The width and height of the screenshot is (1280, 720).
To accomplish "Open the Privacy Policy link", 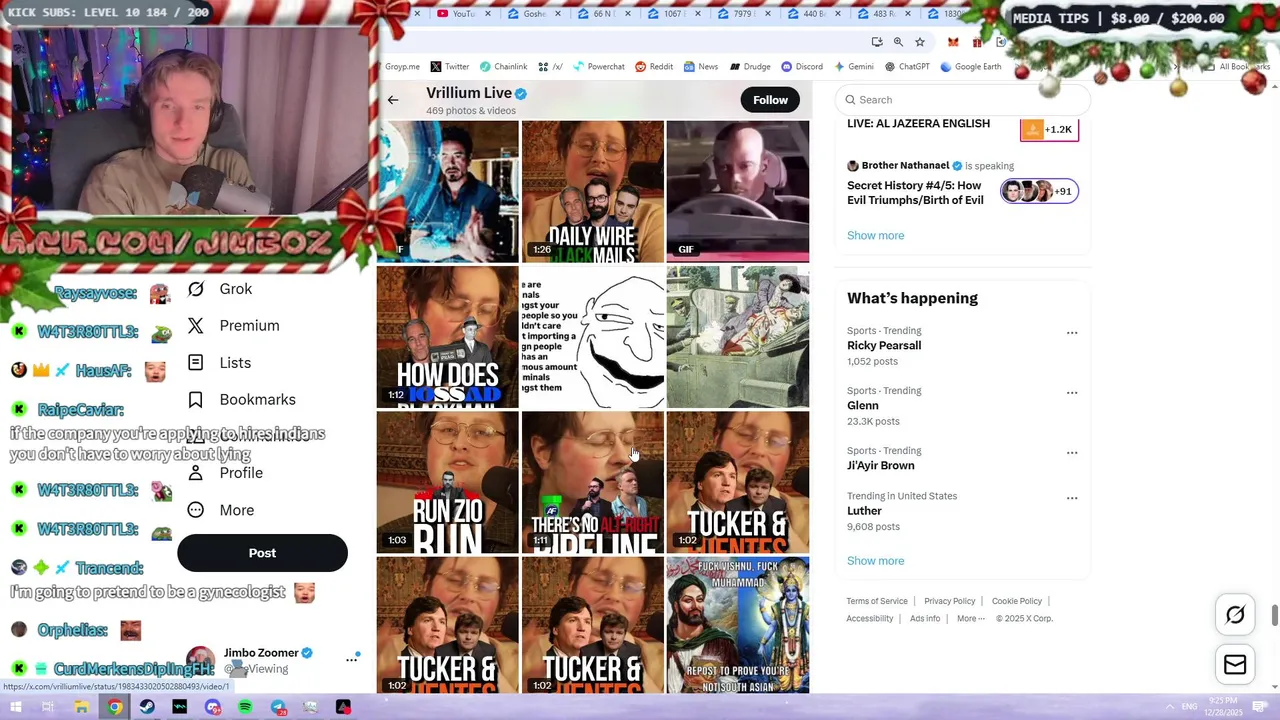I will (x=949, y=601).
